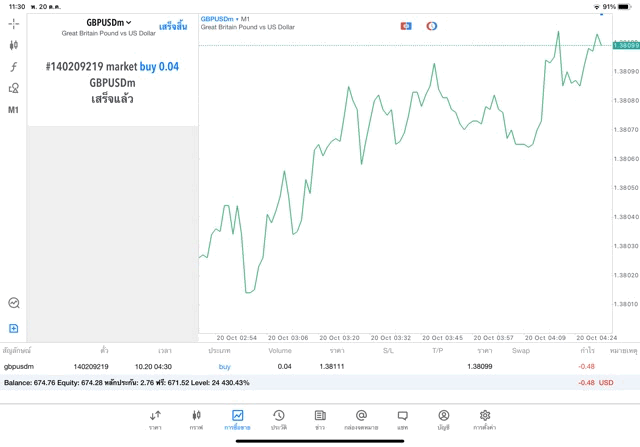Expand the GBPUSDm symbol dropdown

[x=109, y=23]
